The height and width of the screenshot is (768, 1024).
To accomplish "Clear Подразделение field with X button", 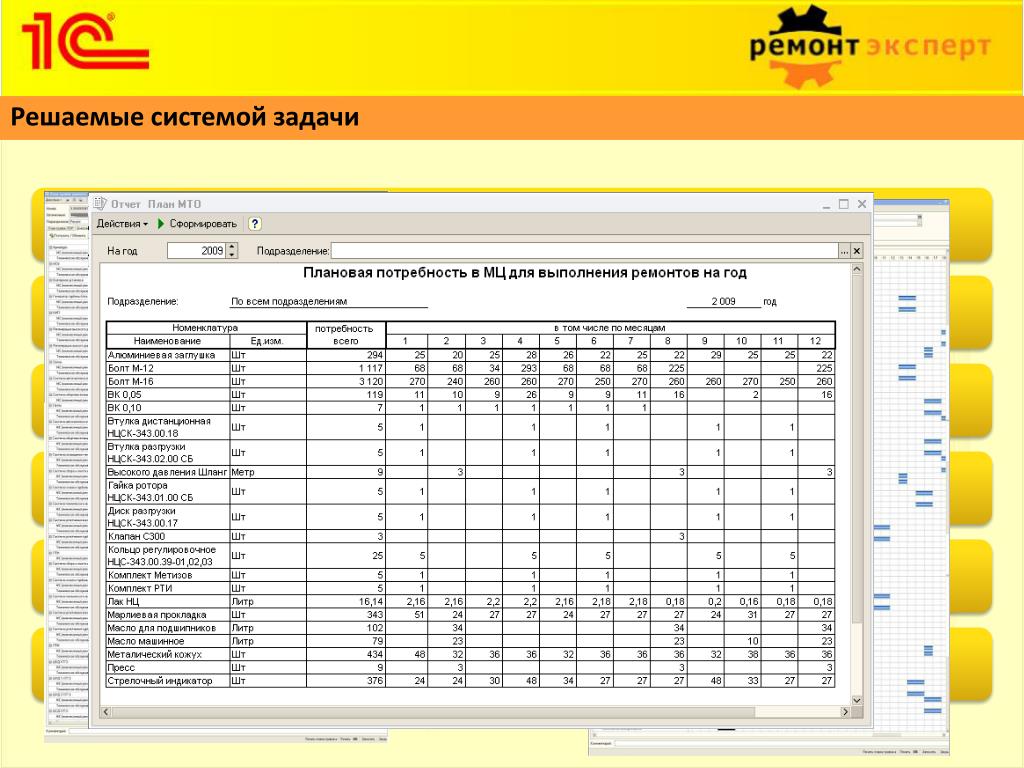I will (857, 251).
